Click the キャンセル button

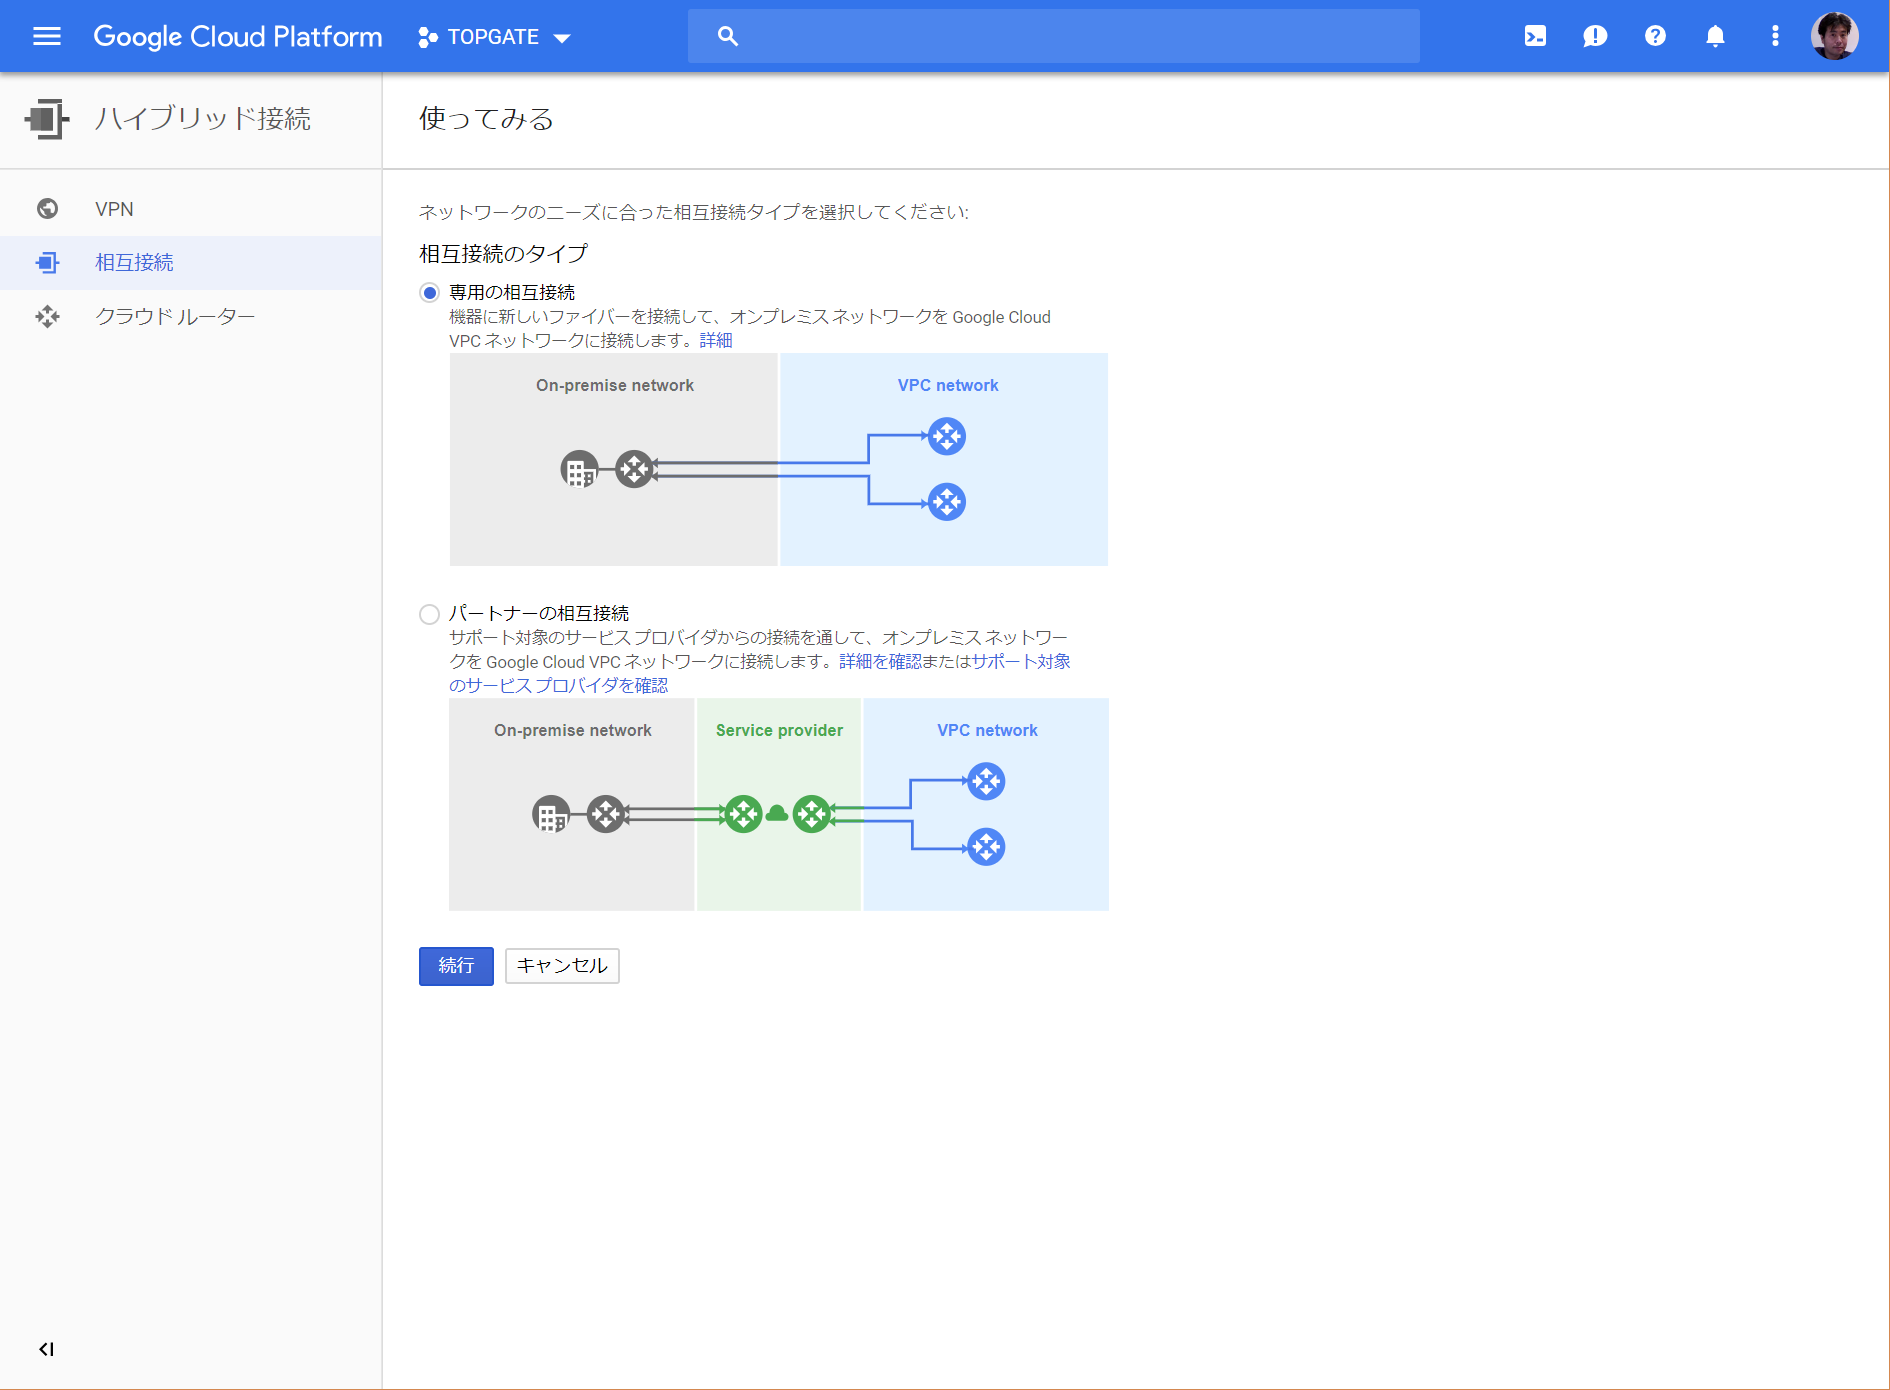click(x=561, y=966)
